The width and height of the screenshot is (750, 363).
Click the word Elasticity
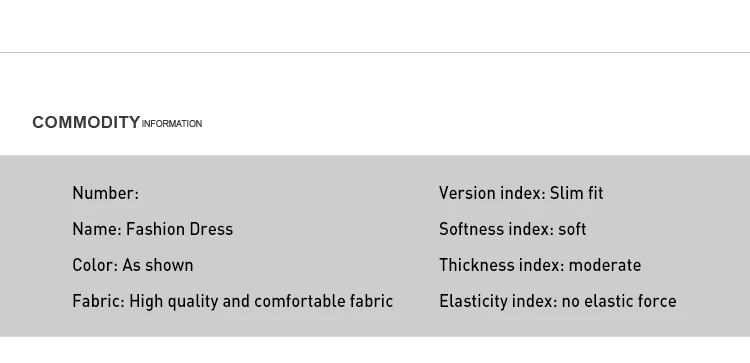pos(473,301)
